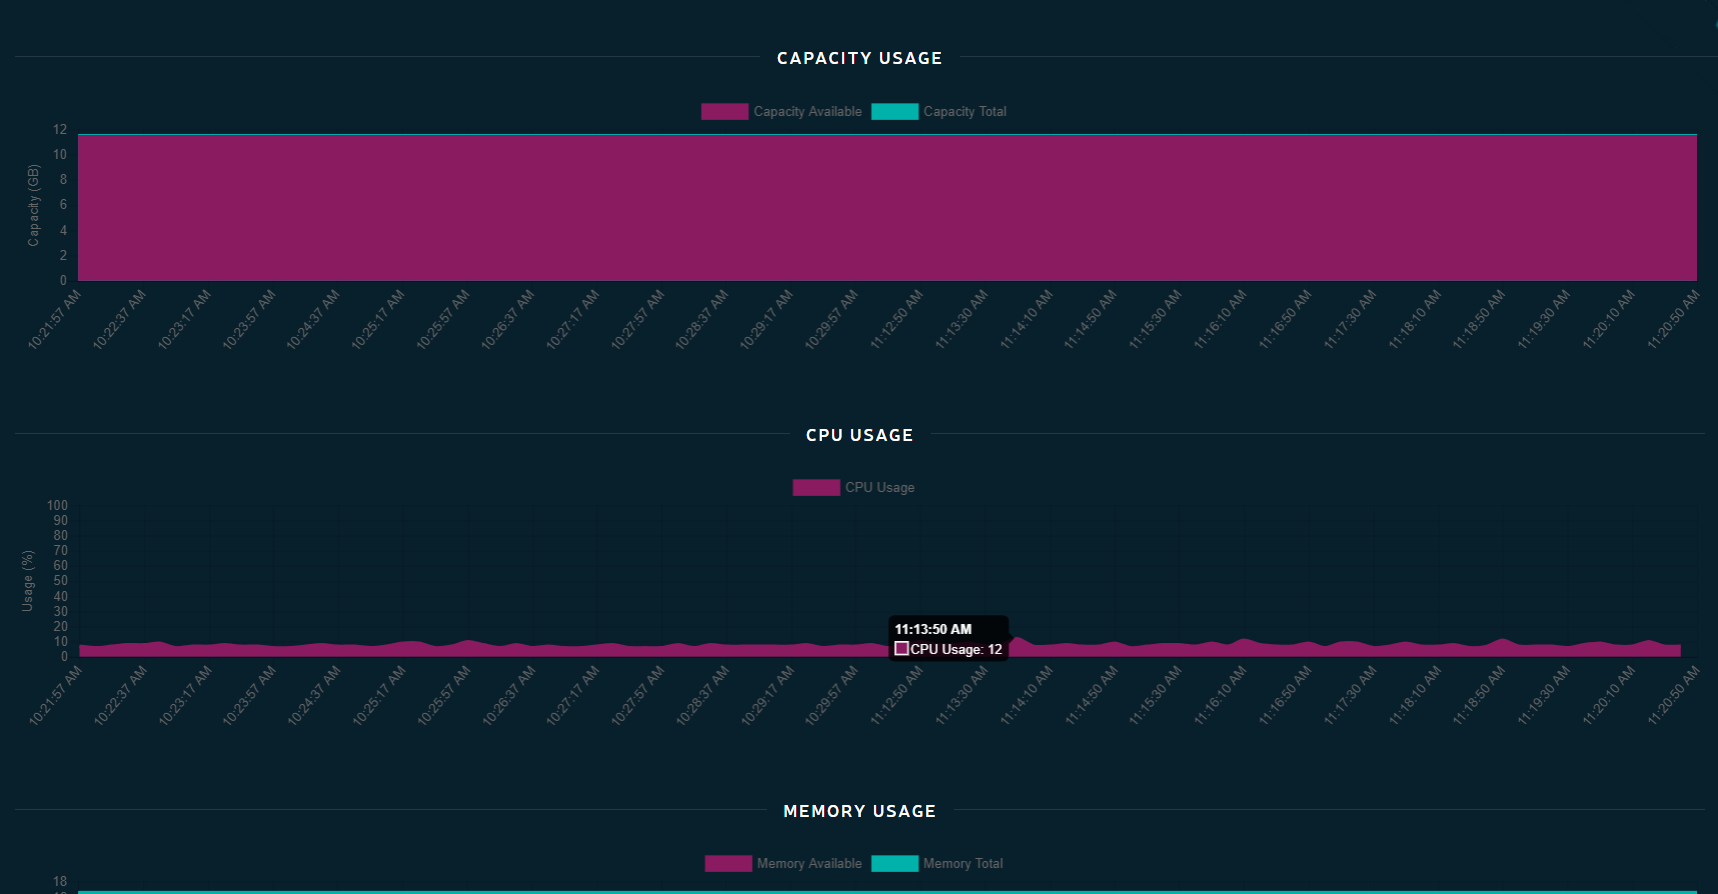The height and width of the screenshot is (894, 1718).
Task: Toggle the Capacity Total teal legend swatch
Action: point(895,112)
